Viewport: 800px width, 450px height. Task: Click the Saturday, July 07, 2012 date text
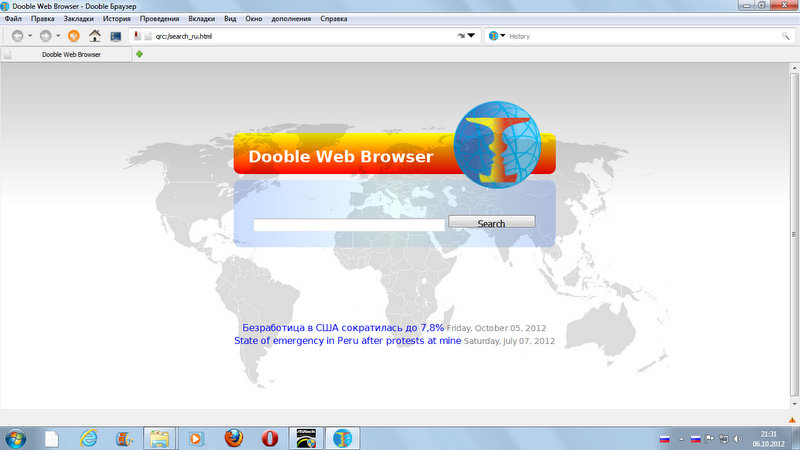[x=509, y=341]
